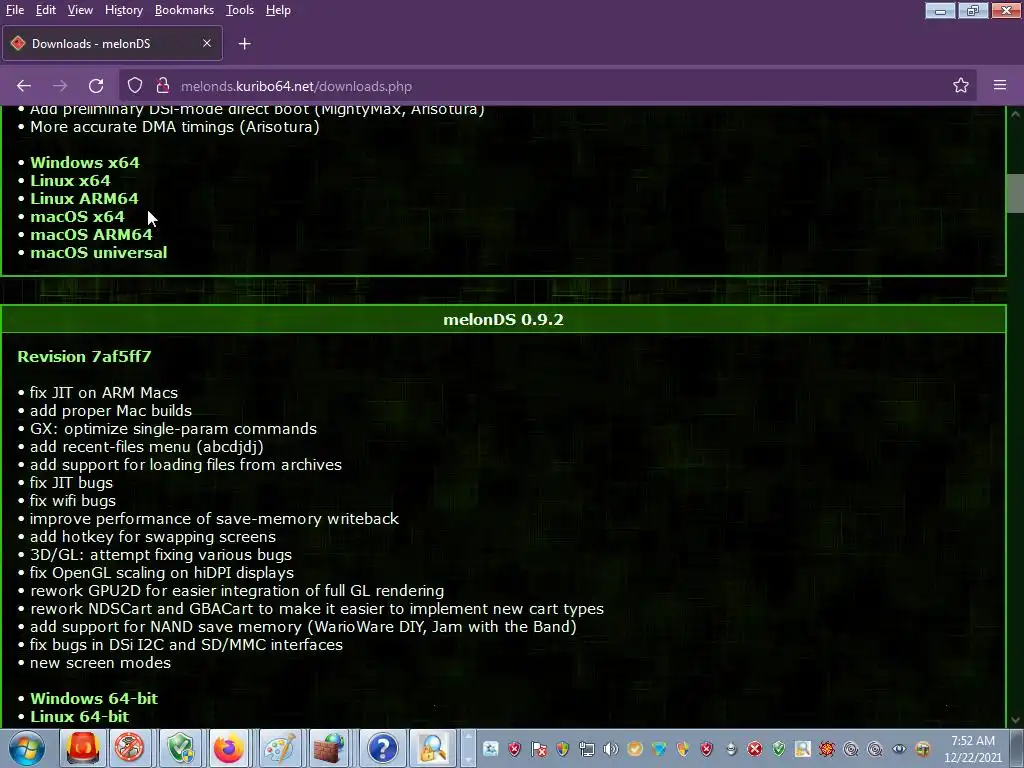Open the tracking protection shield icon
1024x768 pixels.
[135, 86]
